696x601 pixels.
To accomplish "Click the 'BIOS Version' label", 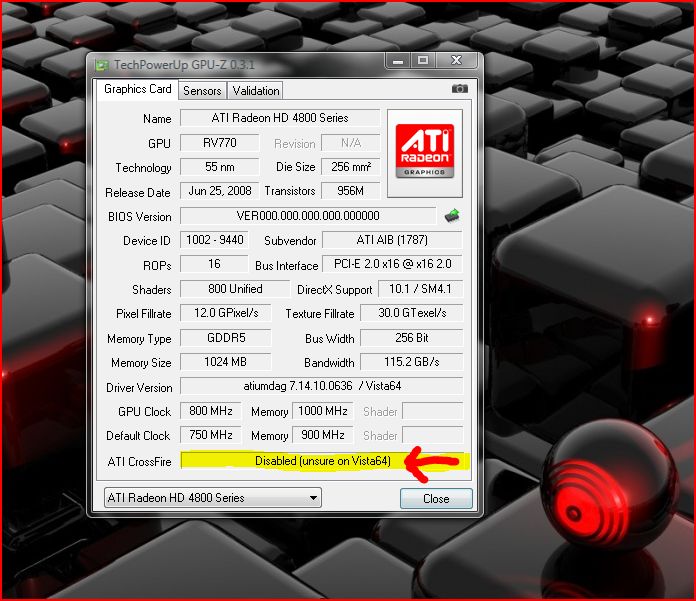I will point(139,217).
